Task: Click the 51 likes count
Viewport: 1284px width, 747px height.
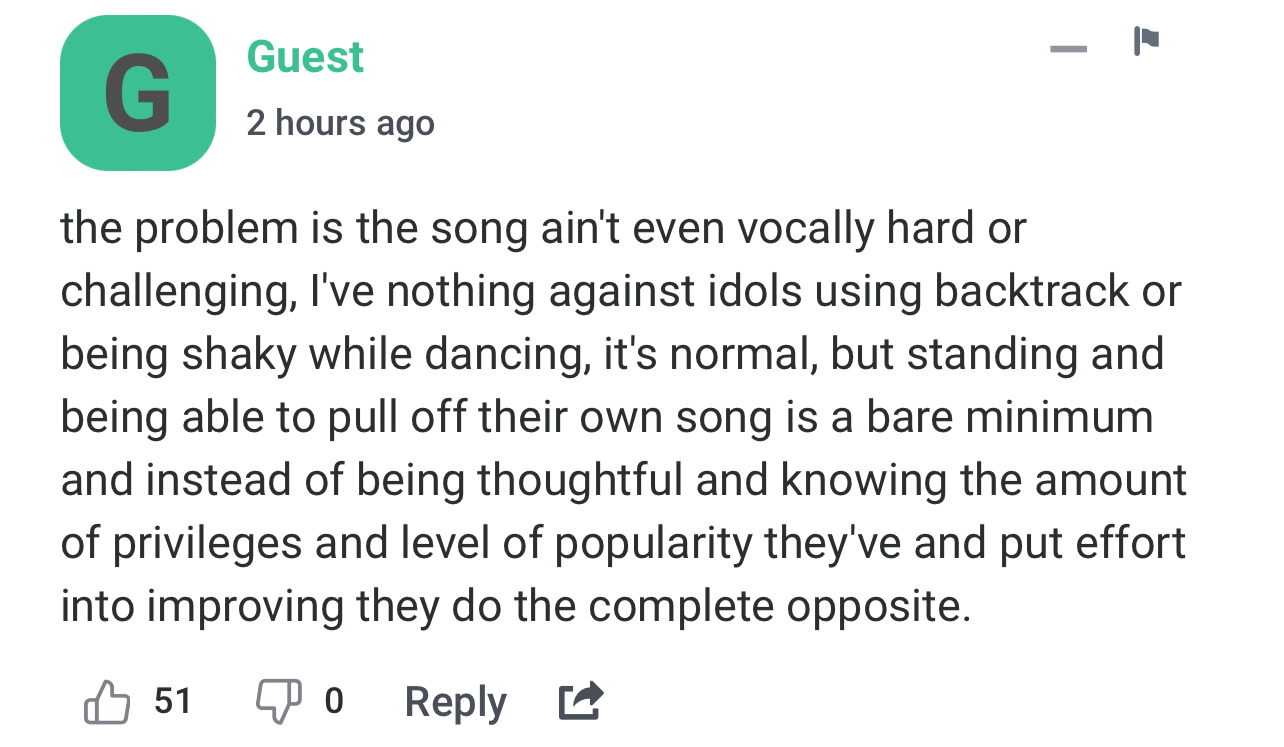Action: pos(172,701)
